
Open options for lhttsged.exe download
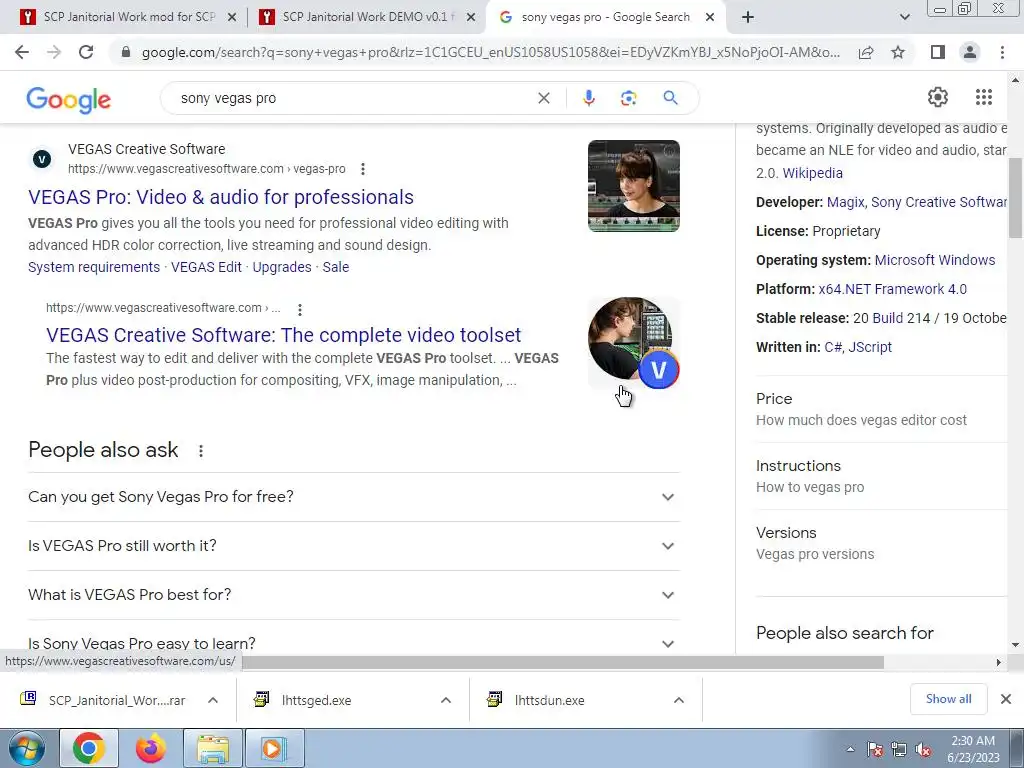pos(446,700)
